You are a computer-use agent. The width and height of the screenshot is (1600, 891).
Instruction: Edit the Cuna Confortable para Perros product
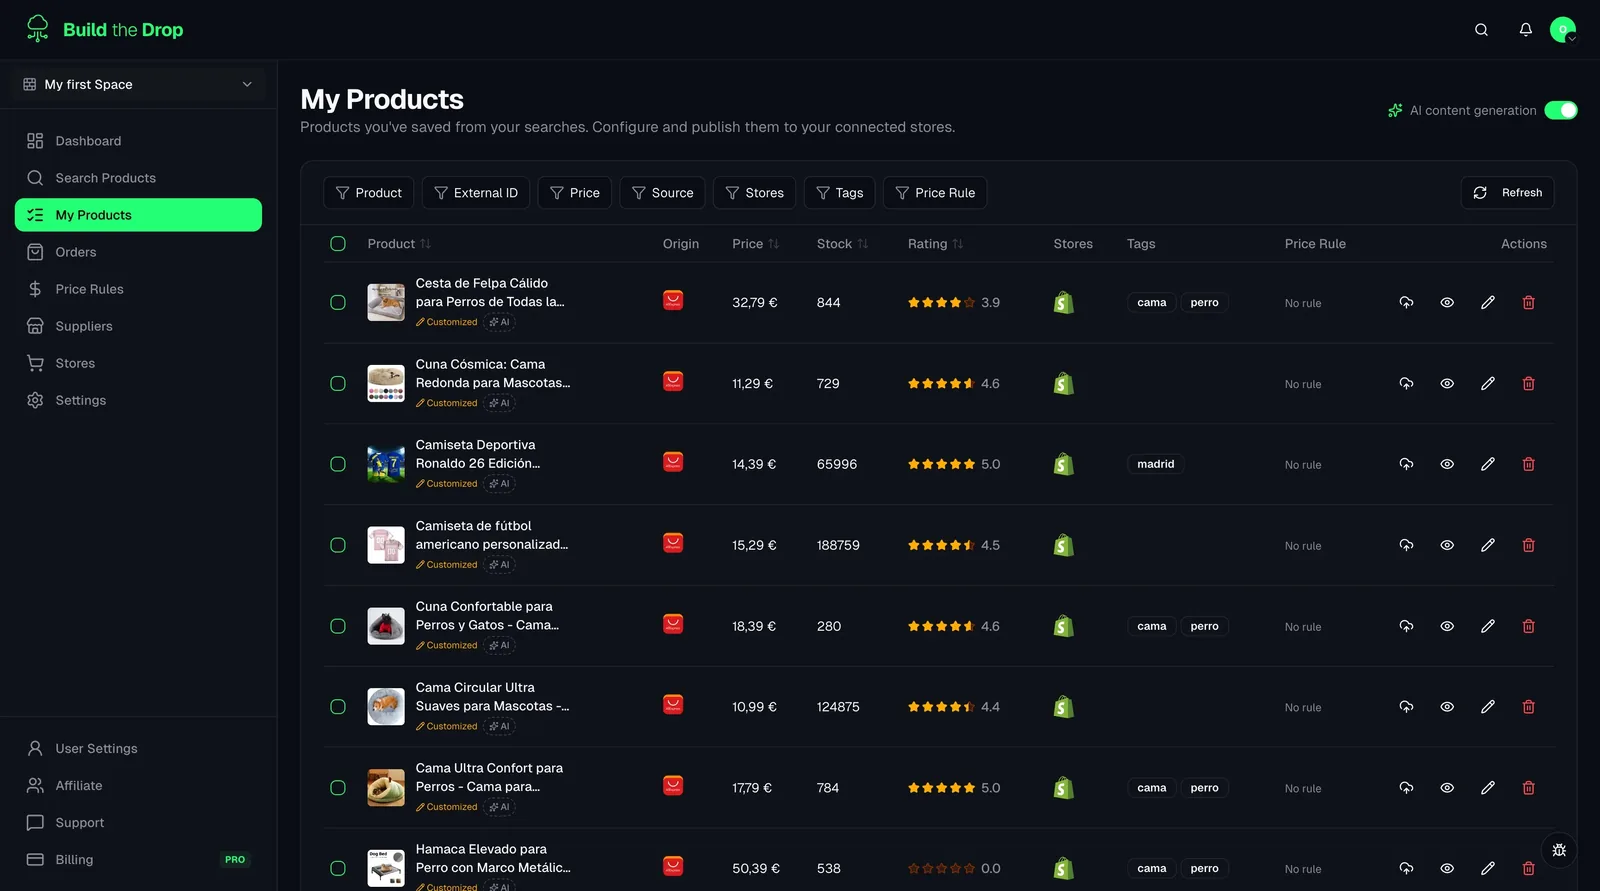coord(1488,626)
